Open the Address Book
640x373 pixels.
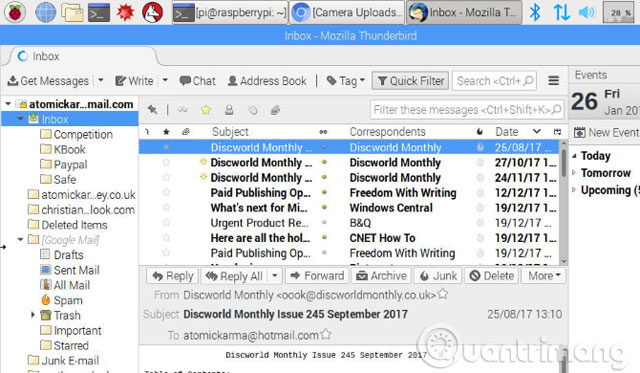[267, 81]
